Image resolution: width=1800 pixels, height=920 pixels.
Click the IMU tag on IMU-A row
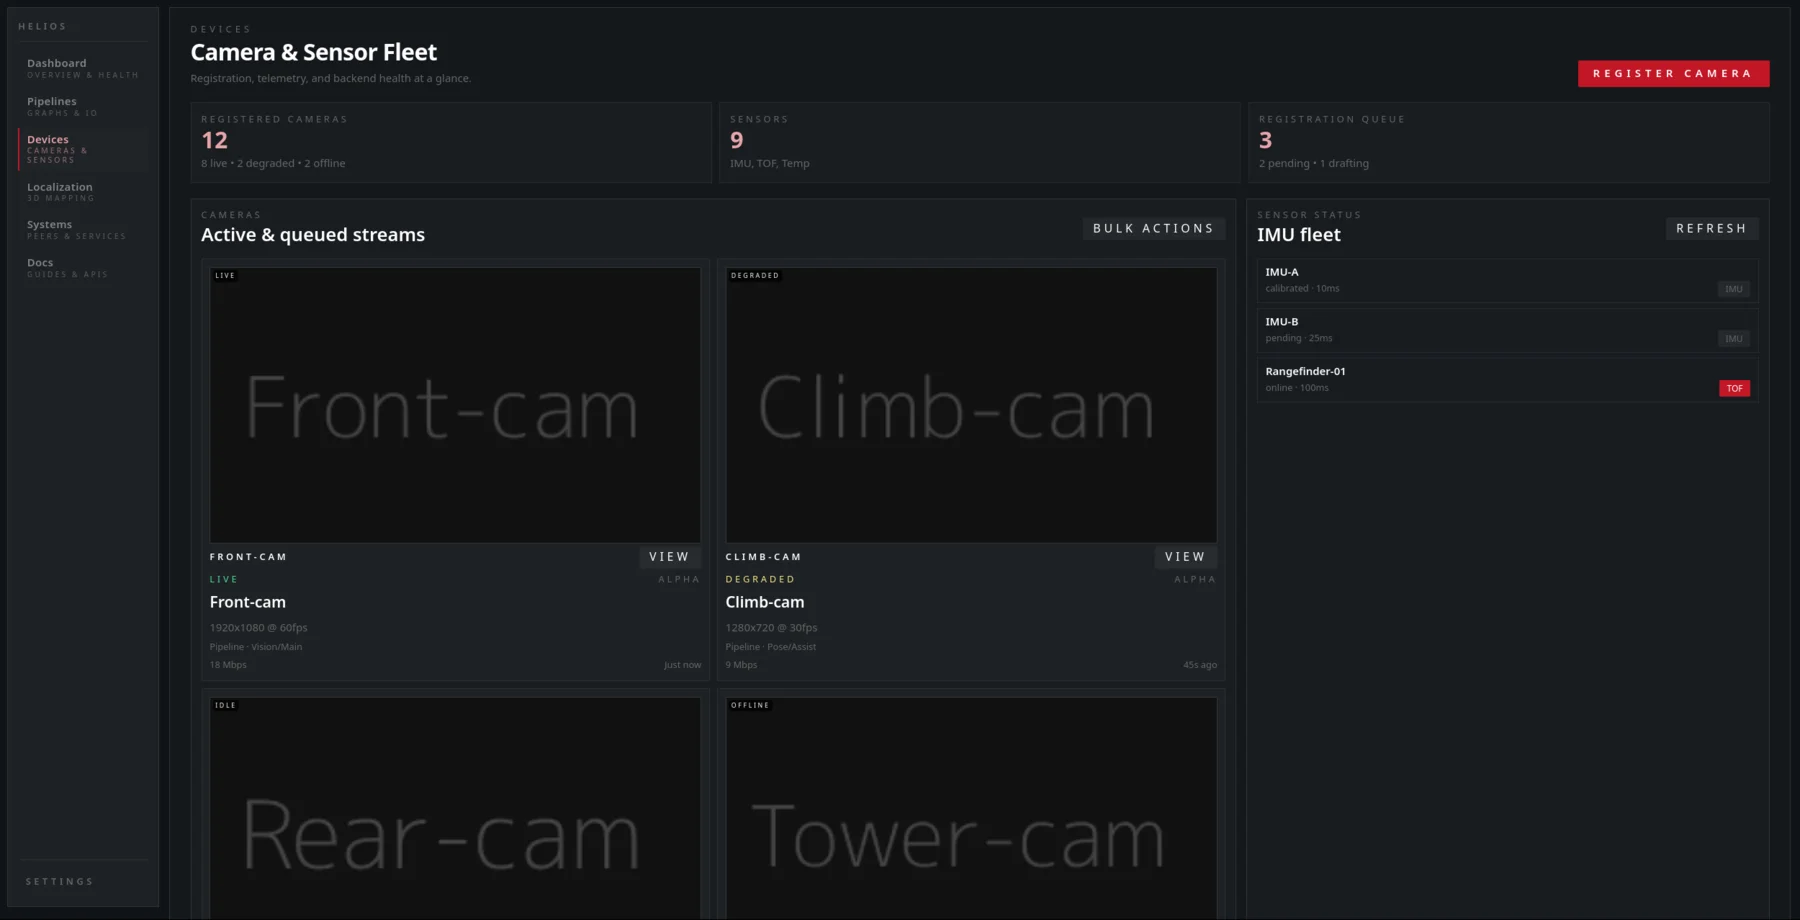1734,290
